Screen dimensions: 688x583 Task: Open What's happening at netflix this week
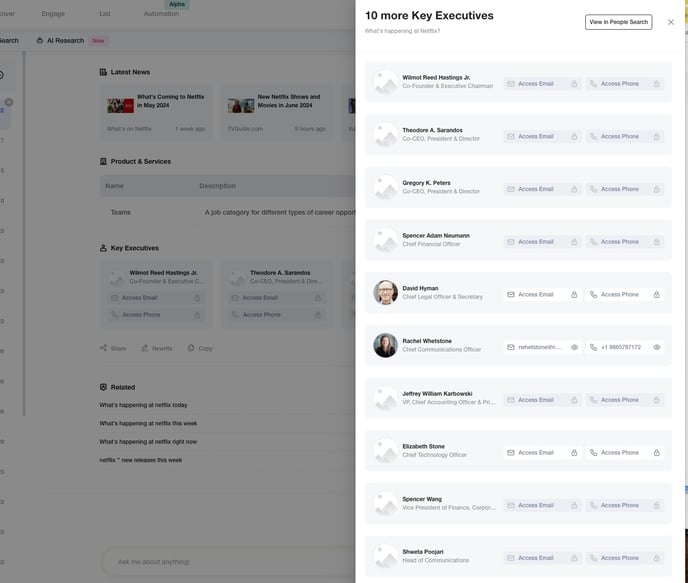(148, 423)
